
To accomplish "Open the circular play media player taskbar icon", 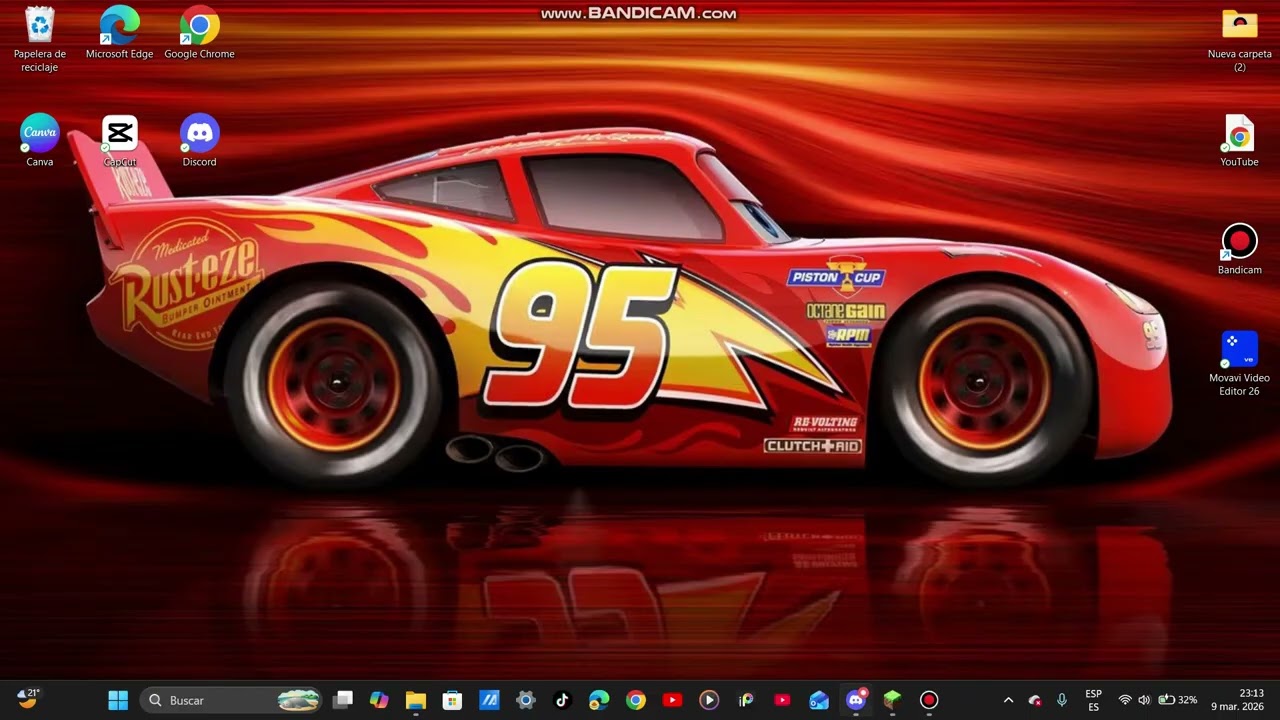I will [x=709, y=700].
